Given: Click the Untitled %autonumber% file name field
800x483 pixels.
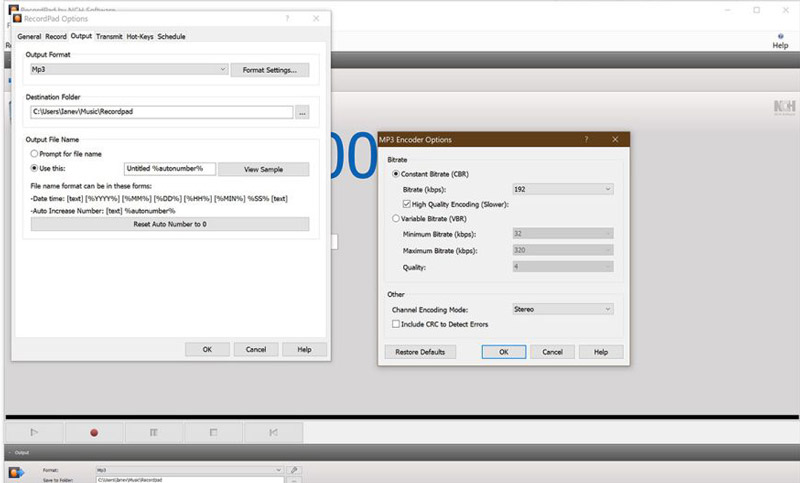Looking at the screenshot, I should pos(170,168).
